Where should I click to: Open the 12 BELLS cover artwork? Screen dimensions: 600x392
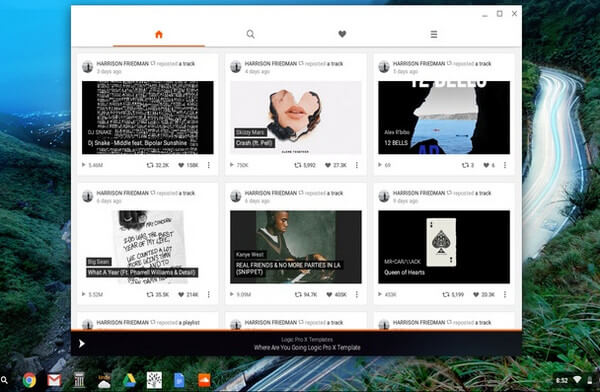coord(444,118)
